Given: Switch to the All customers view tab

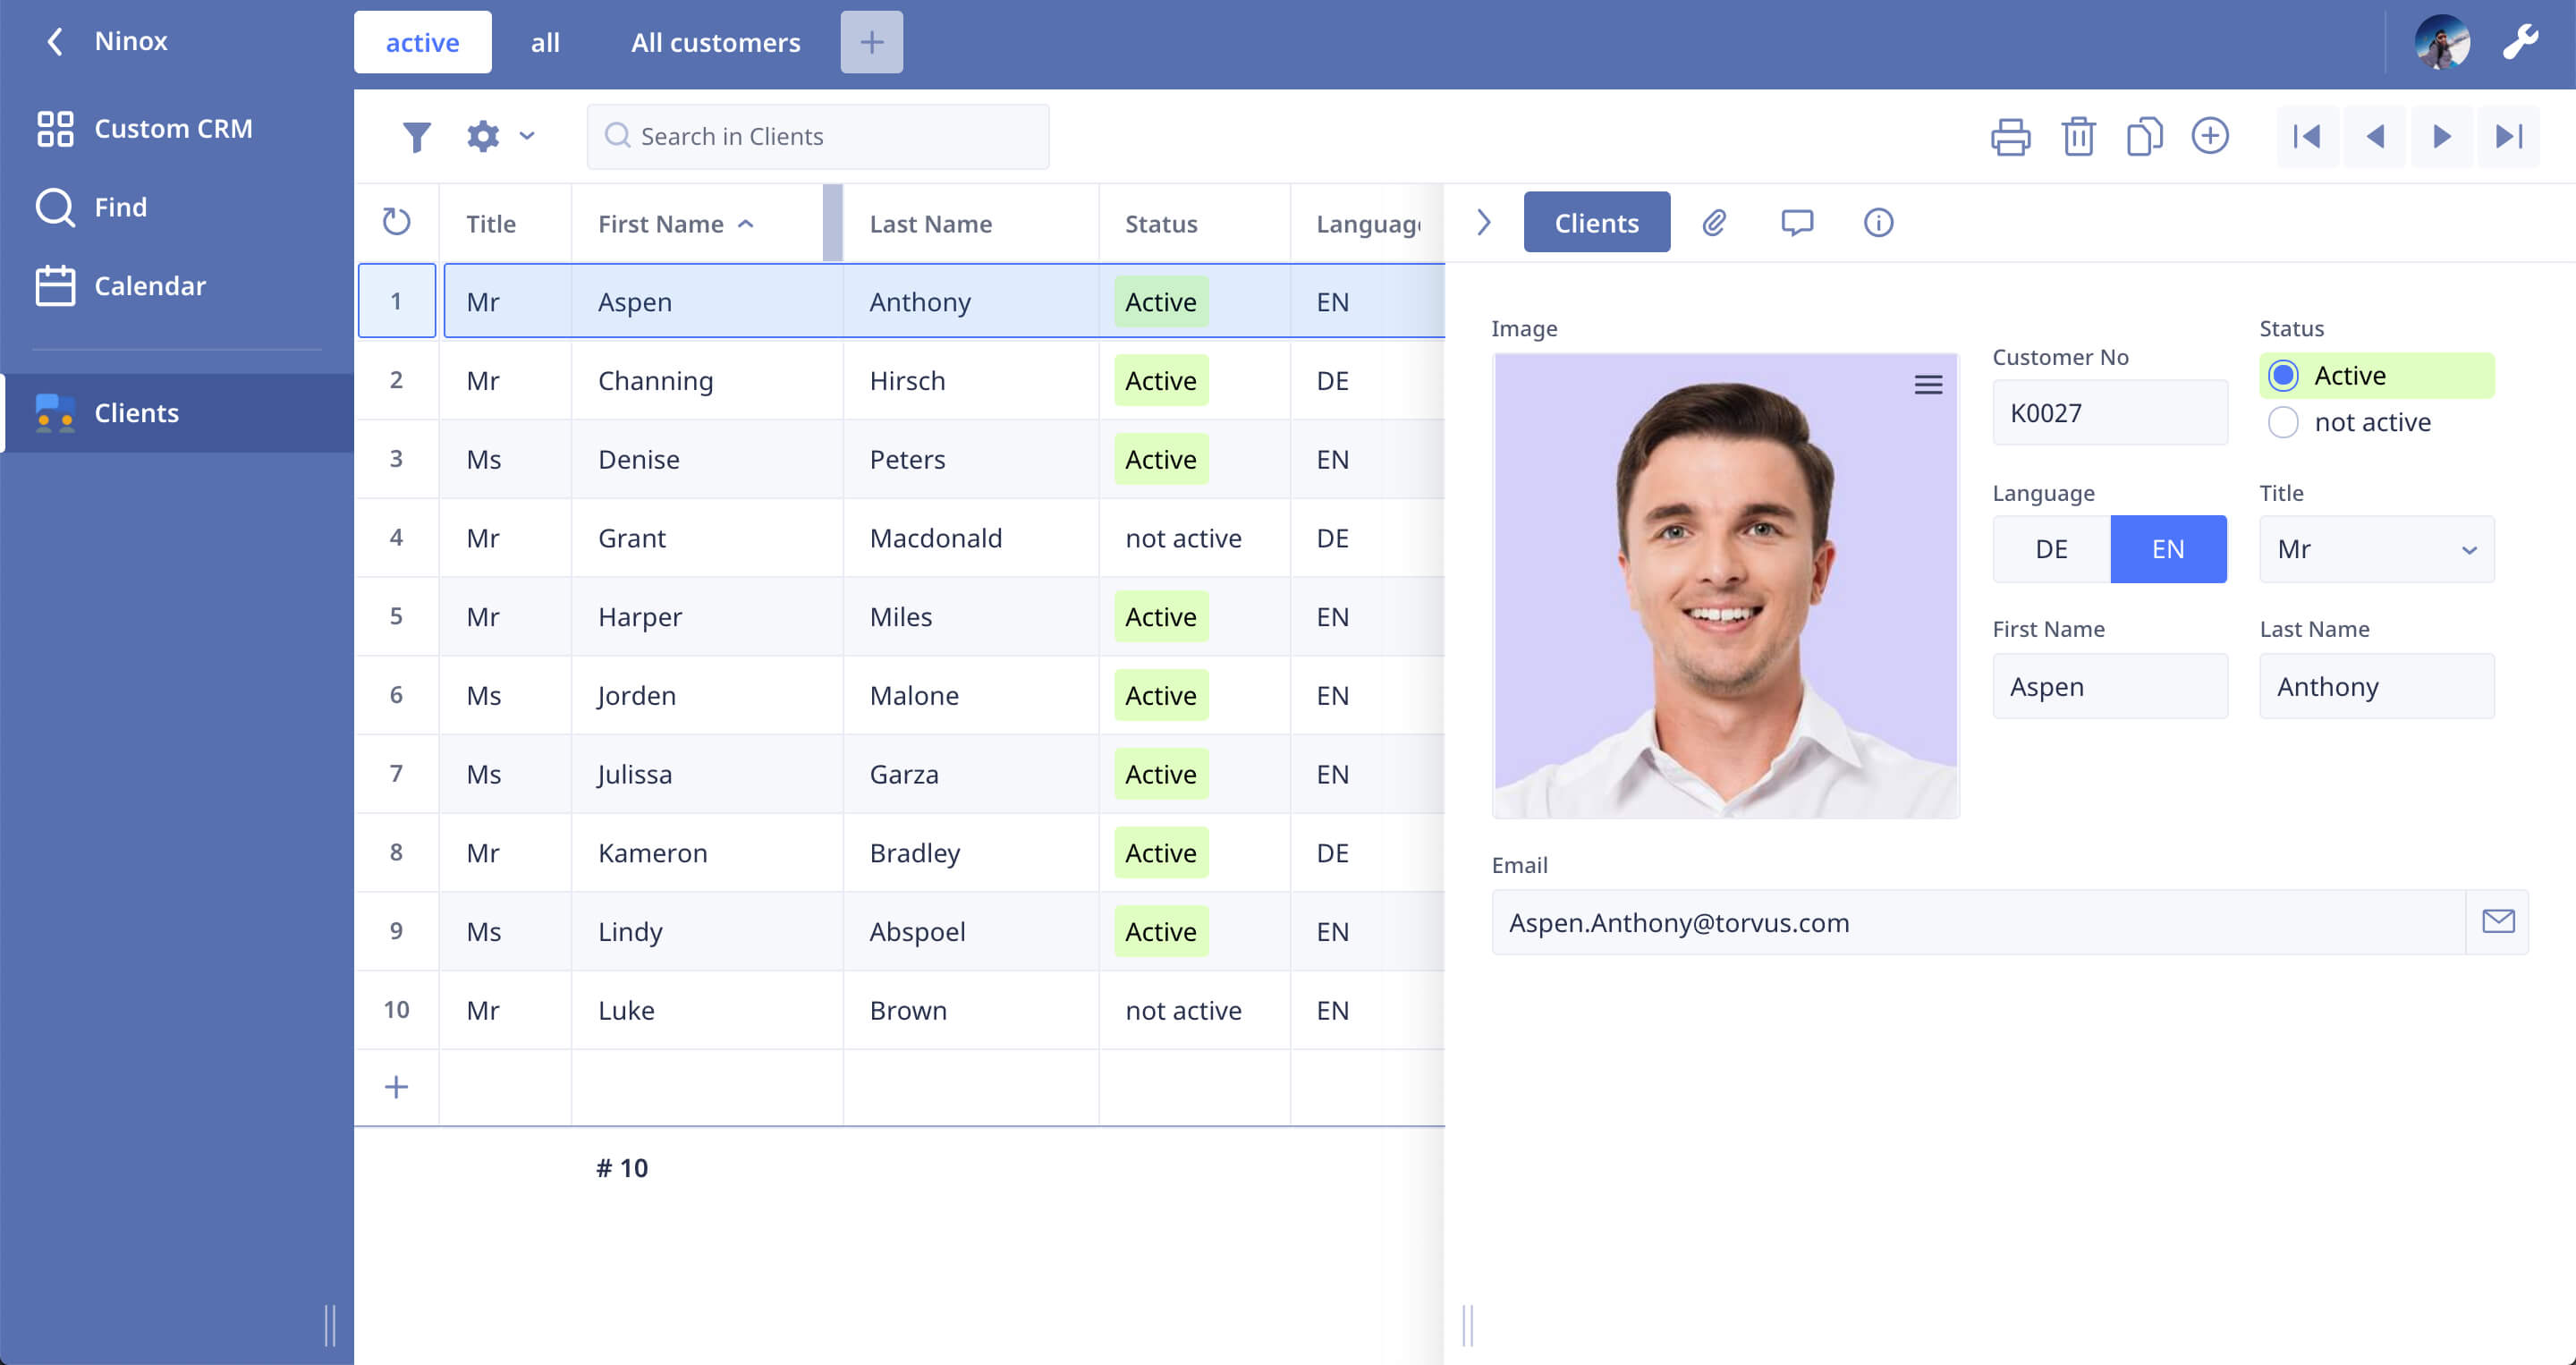Looking at the screenshot, I should [715, 42].
